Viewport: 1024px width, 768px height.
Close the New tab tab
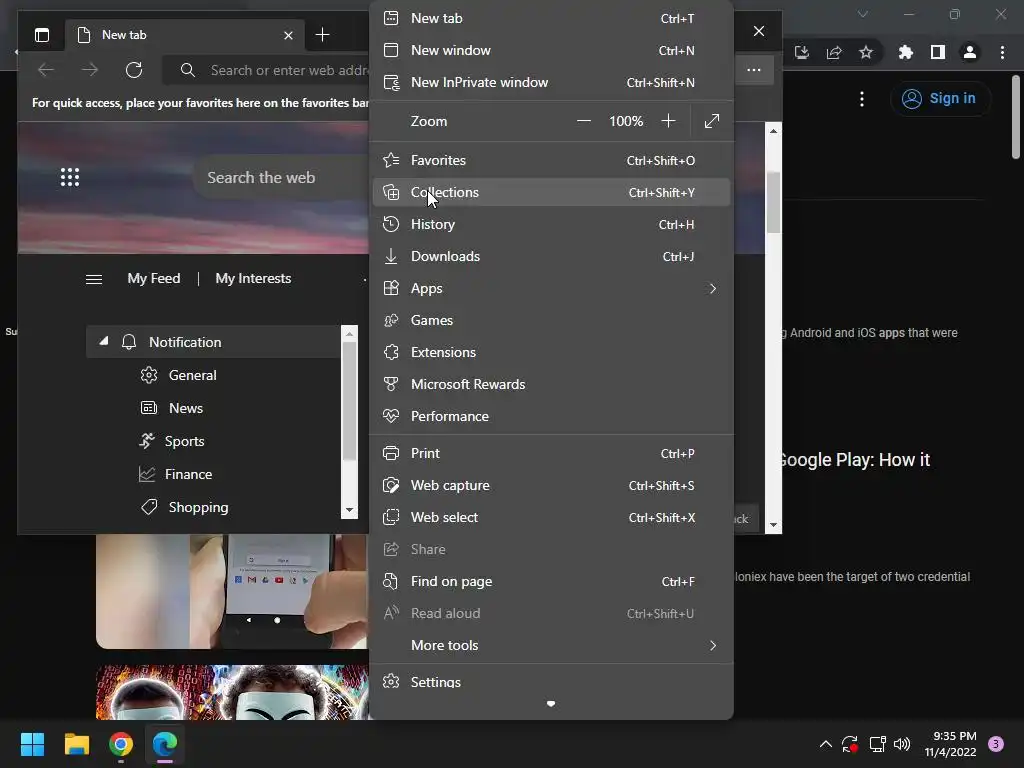(x=288, y=35)
